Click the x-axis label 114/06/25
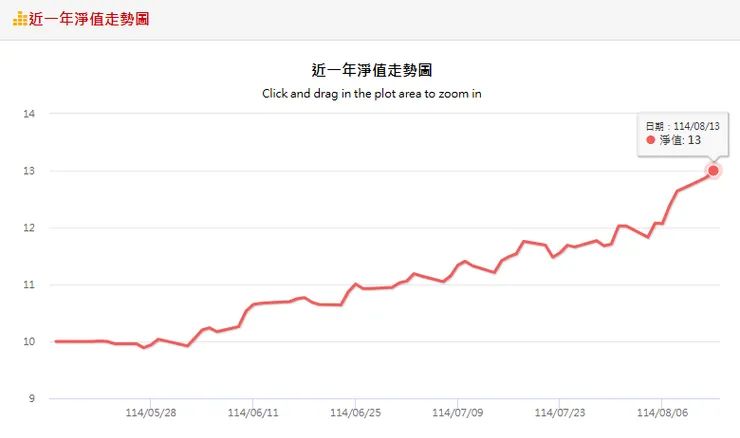Viewport: 740px width, 438px height. 355,413
